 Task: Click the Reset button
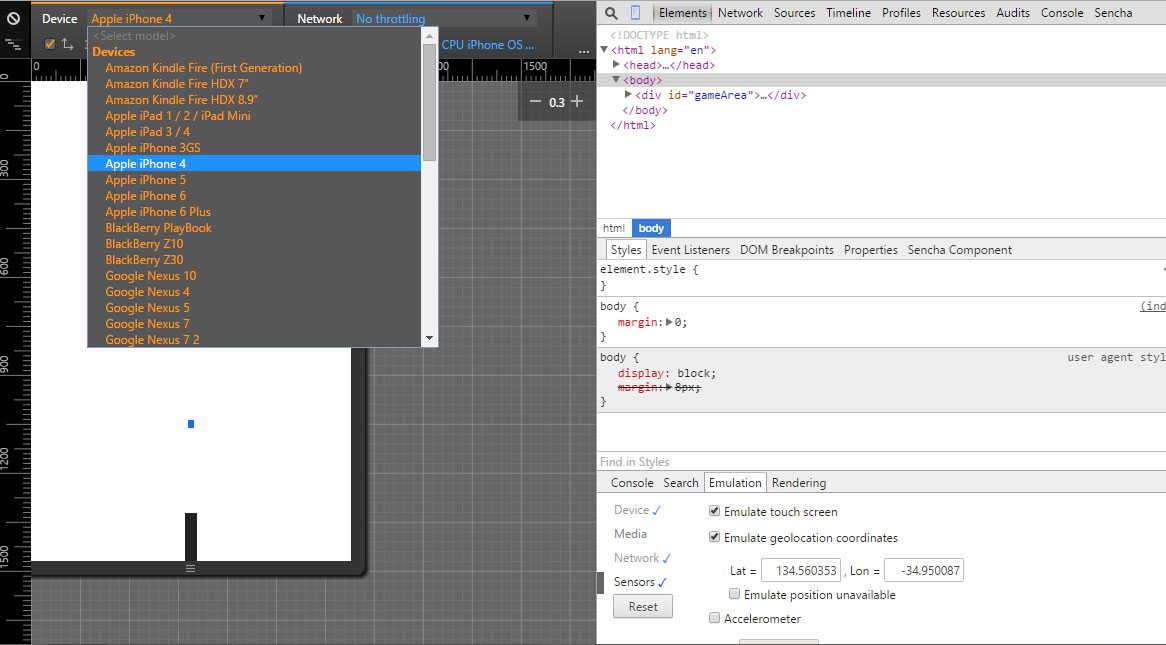click(642, 606)
